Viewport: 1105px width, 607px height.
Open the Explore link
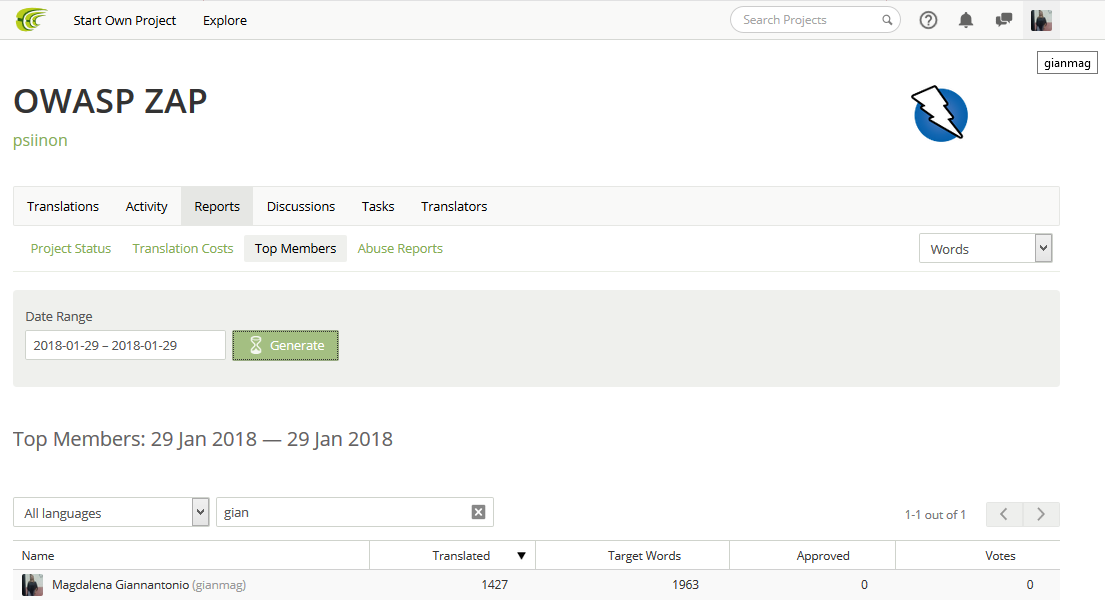tap(225, 20)
